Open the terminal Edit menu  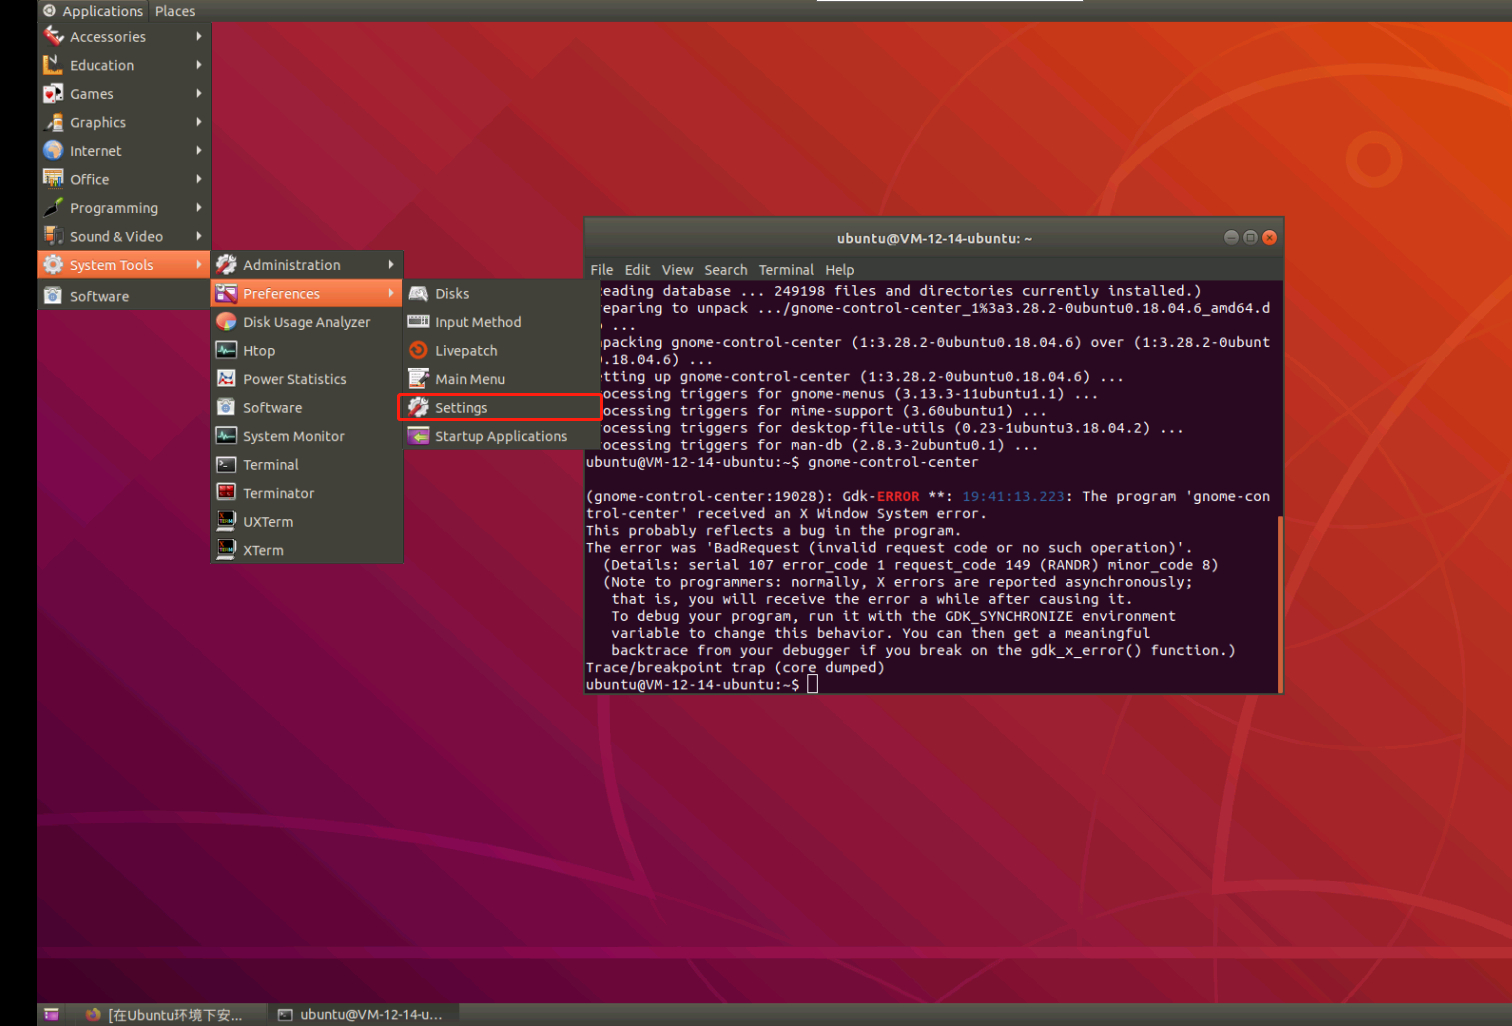click(x=637, y=270)
